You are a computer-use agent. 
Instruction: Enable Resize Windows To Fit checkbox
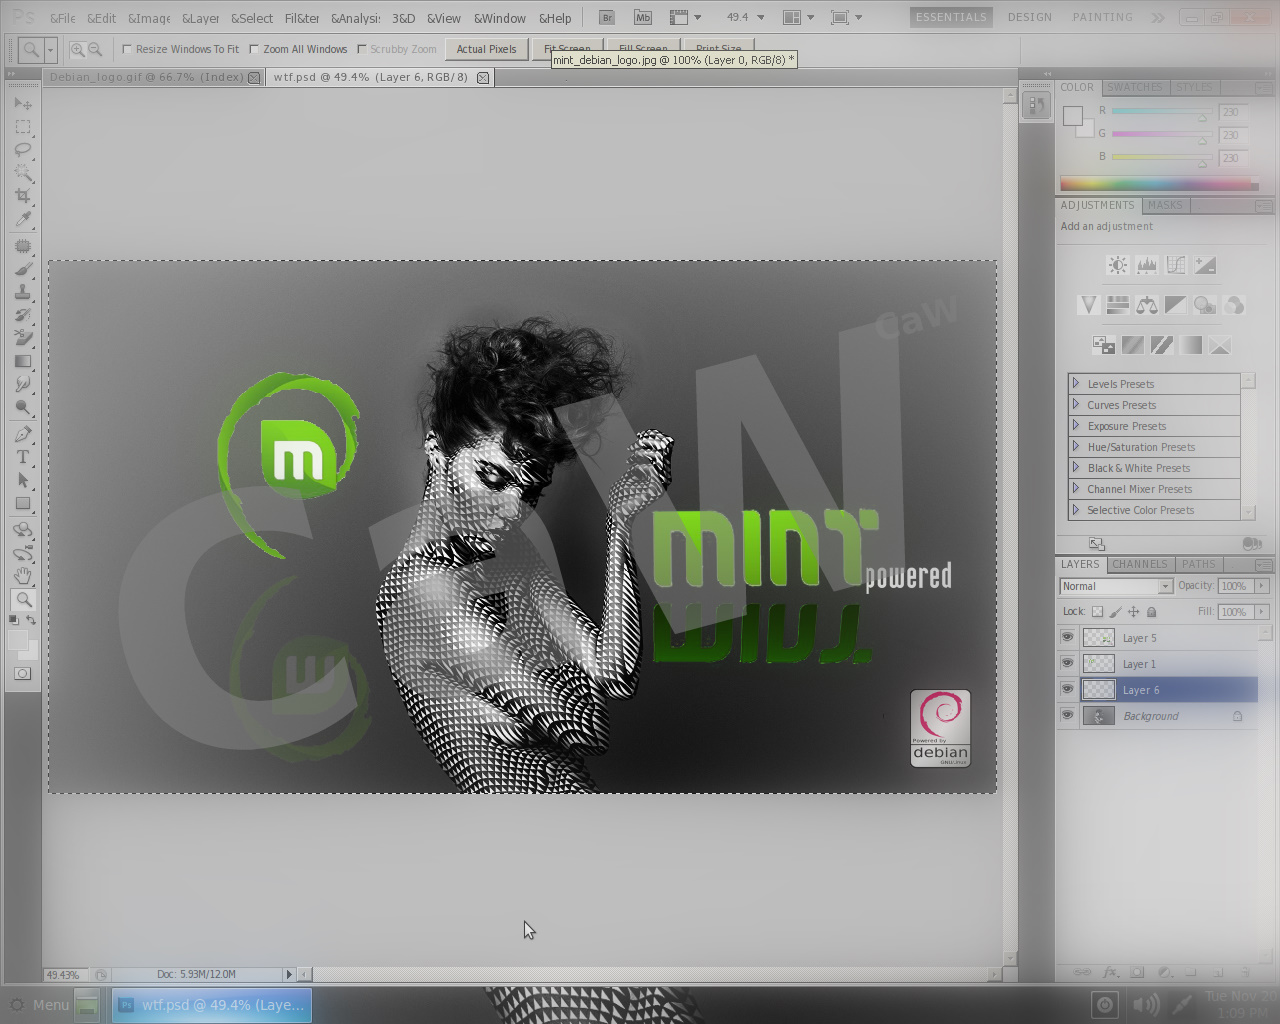tap(127, 49)
